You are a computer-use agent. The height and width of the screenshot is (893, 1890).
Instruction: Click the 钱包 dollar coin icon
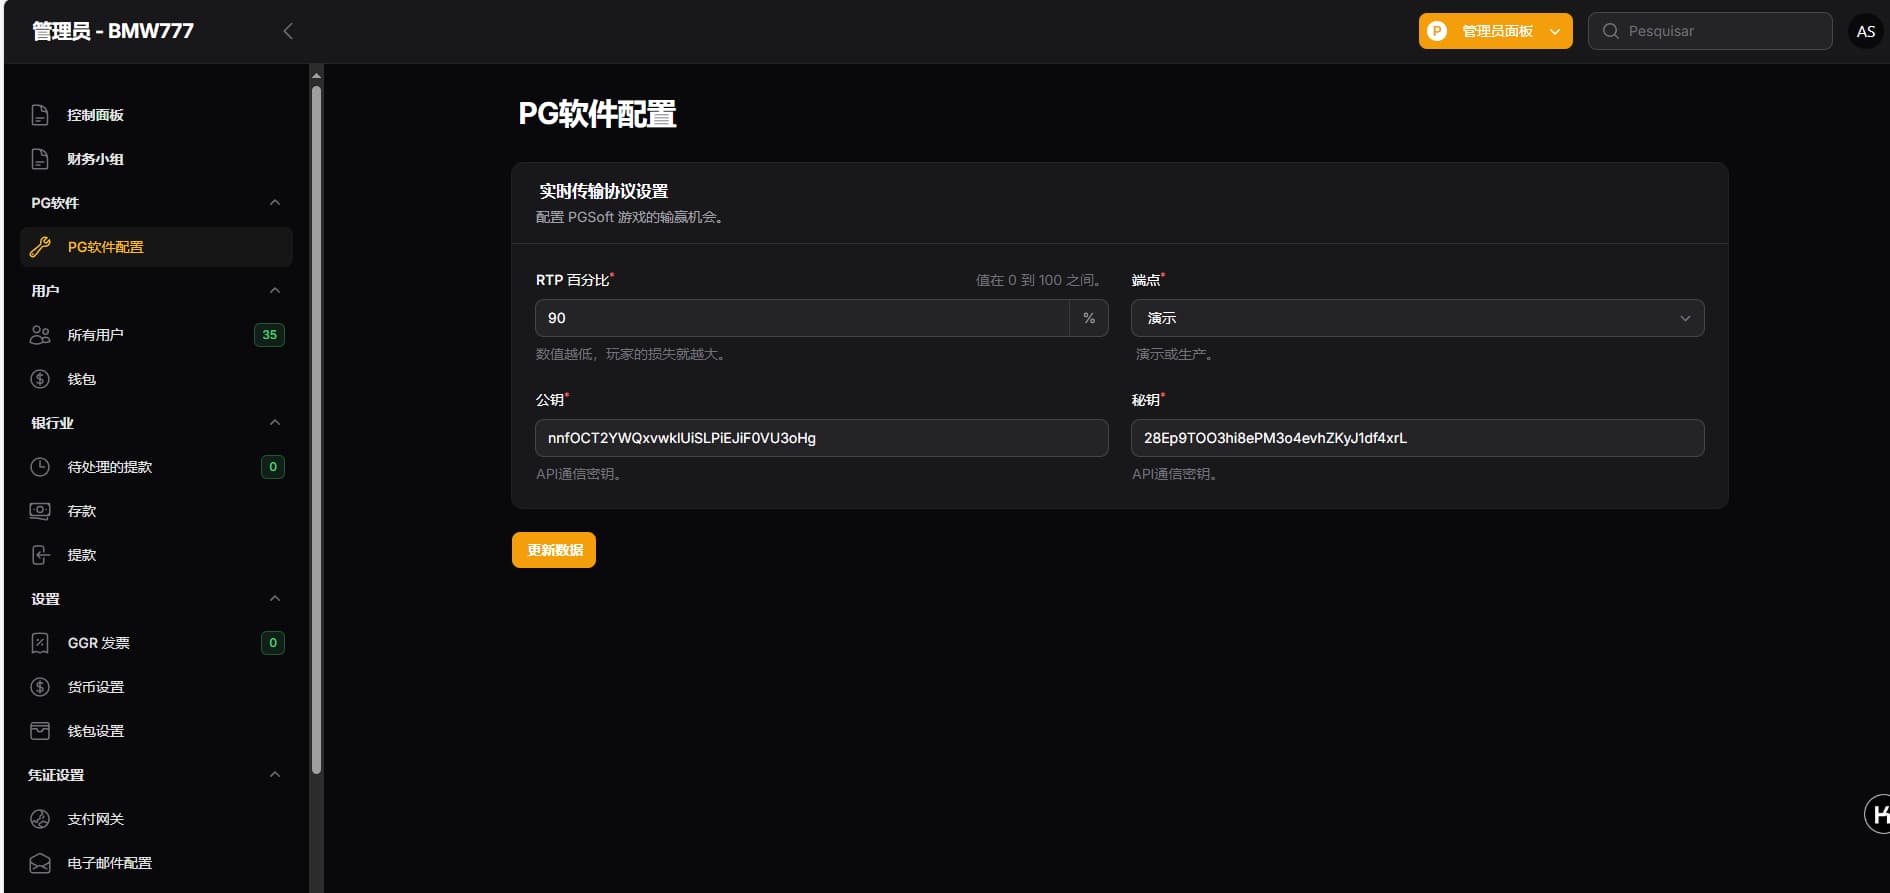click(40, 379)
